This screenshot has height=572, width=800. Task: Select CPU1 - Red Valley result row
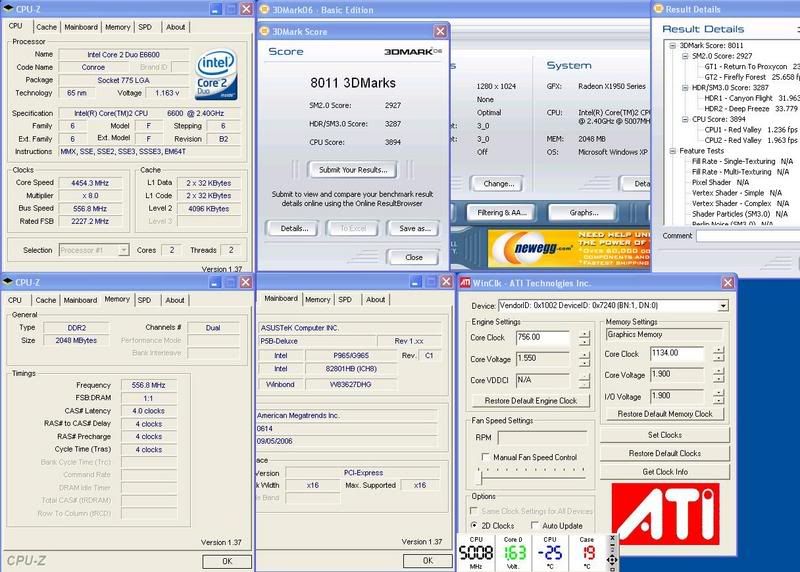[751, 130]
